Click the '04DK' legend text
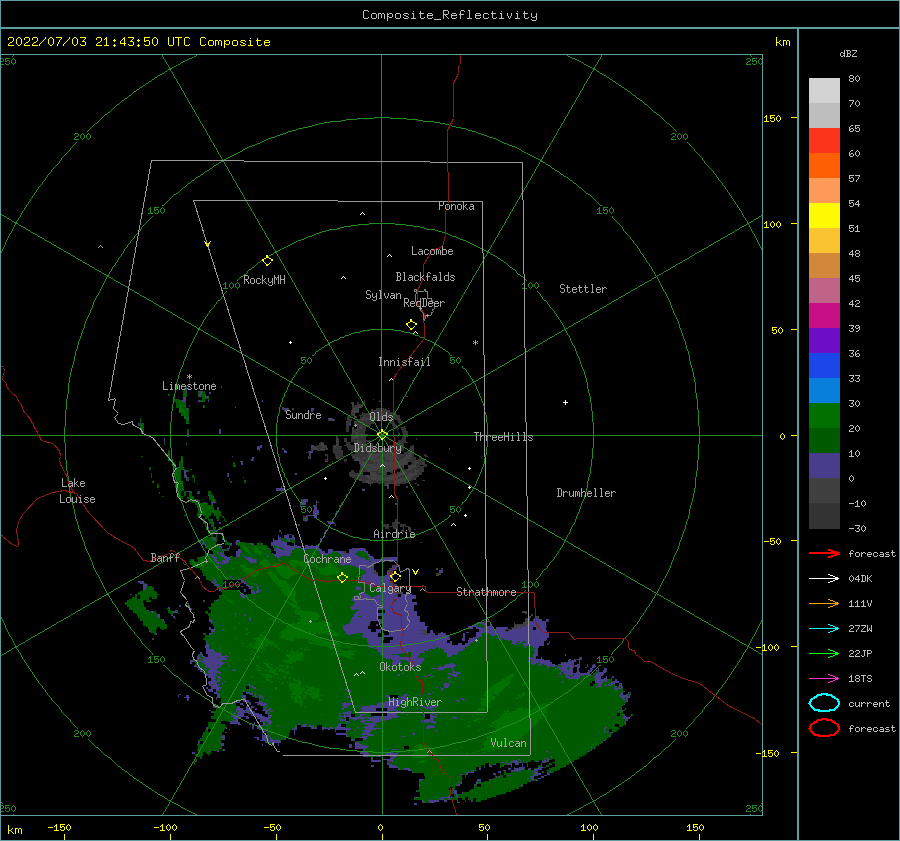Image resolution: width=900 pixels, height=841 pixels. (x=860, y=578)
